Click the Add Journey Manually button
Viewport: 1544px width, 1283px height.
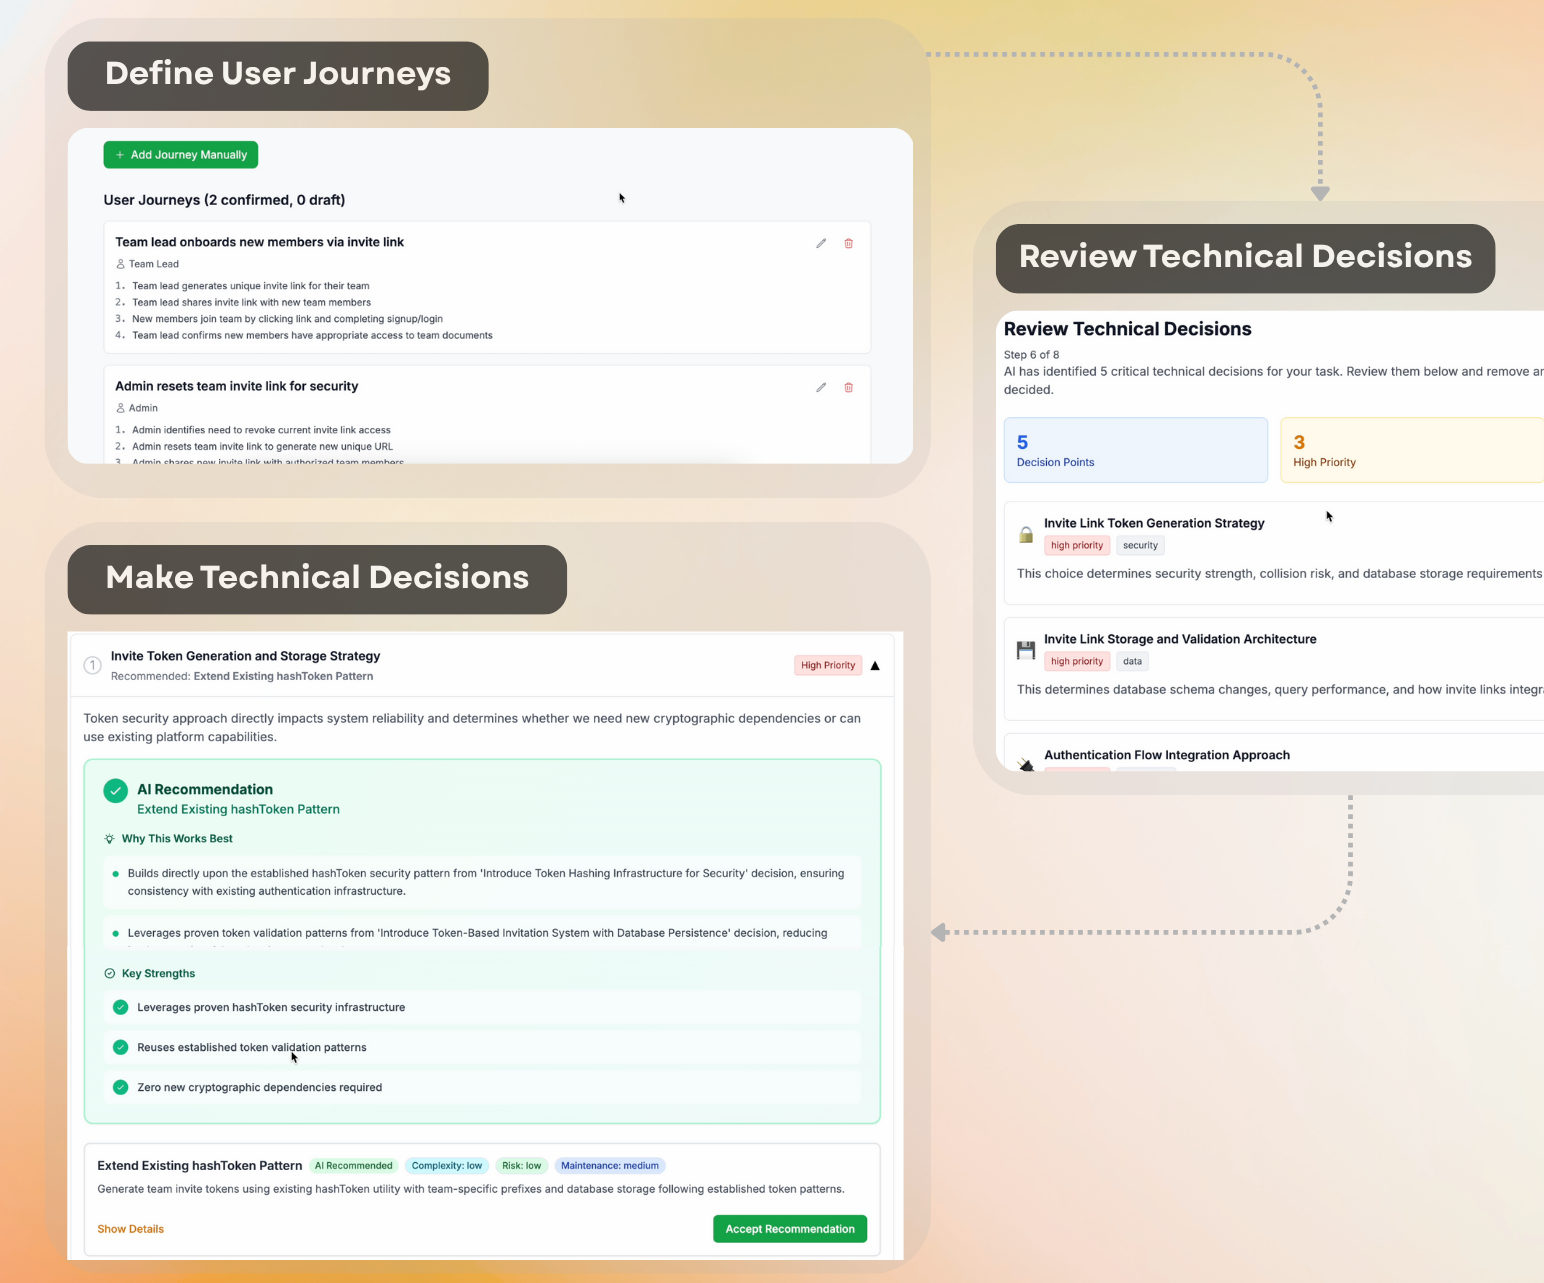pyautogui.click(x=181, y=155)
